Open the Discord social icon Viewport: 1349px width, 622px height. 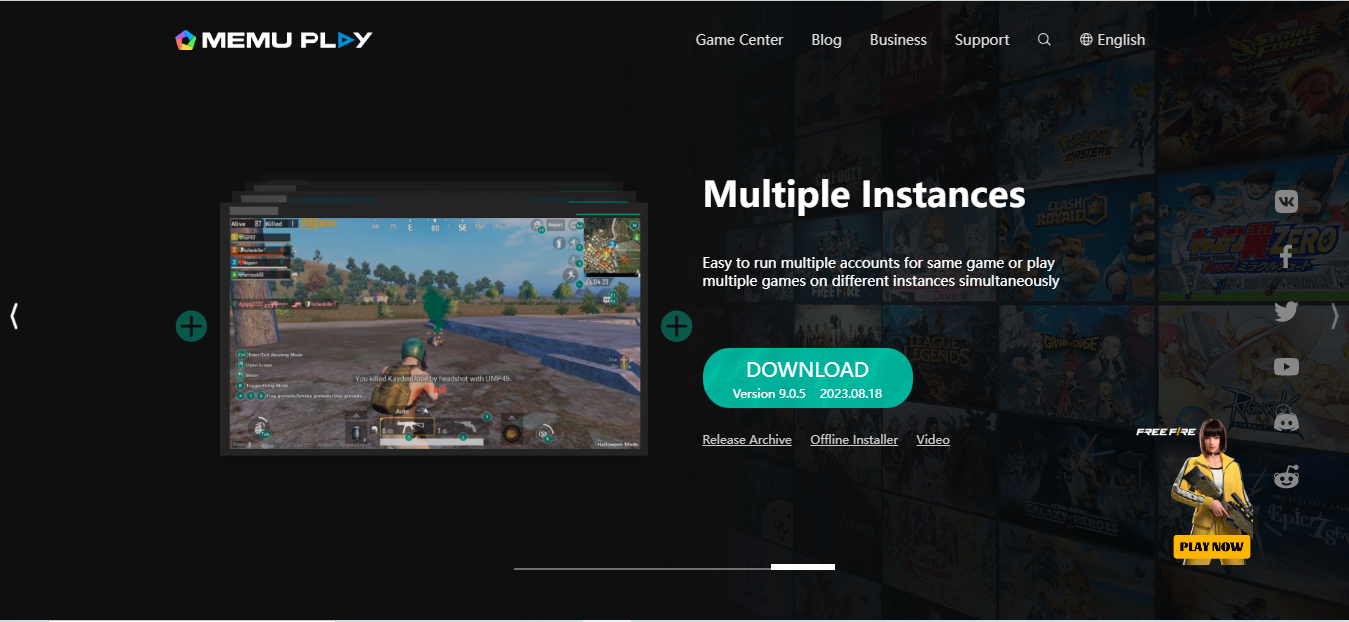coord(1286,422)
